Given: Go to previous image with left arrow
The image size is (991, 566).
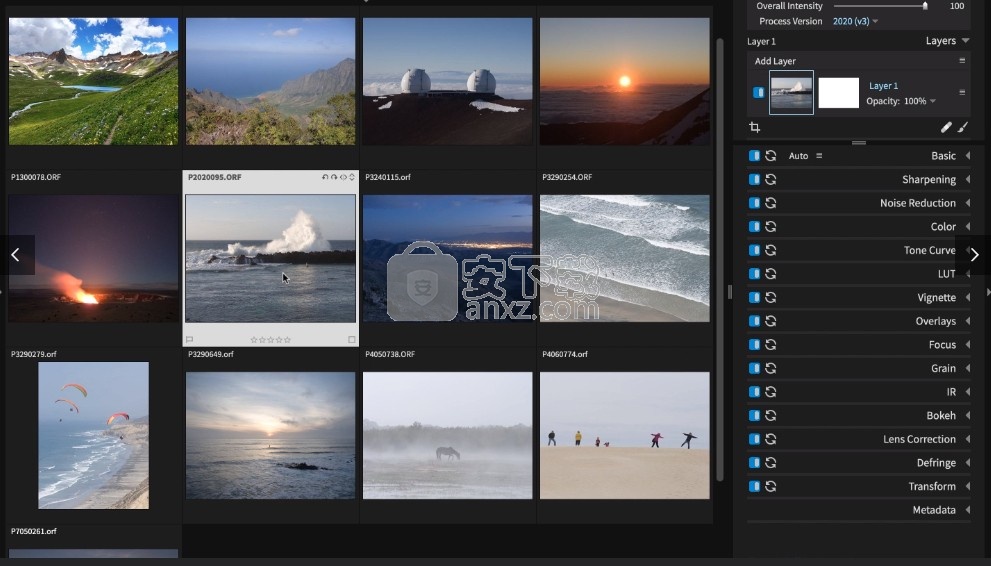Looking at the screenshot, I should [x=16, y=255].
